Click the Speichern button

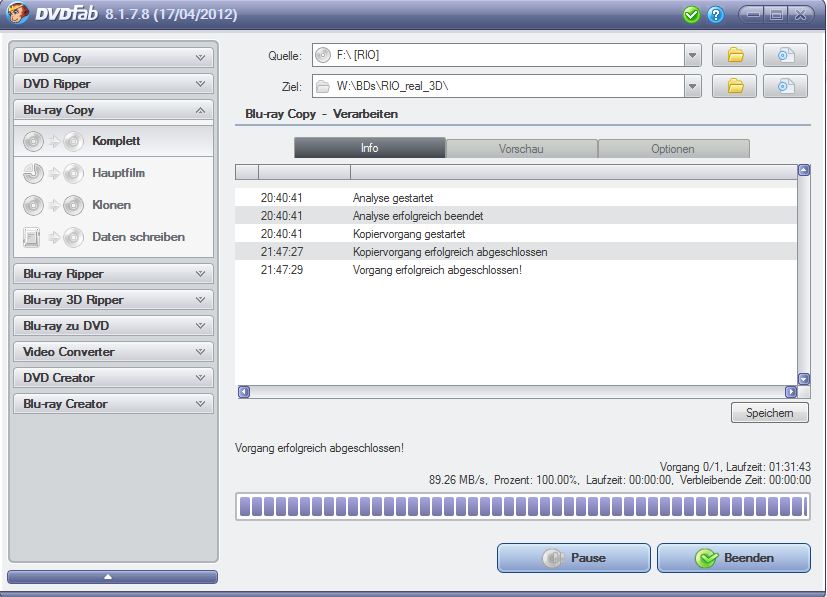point(770,413)
